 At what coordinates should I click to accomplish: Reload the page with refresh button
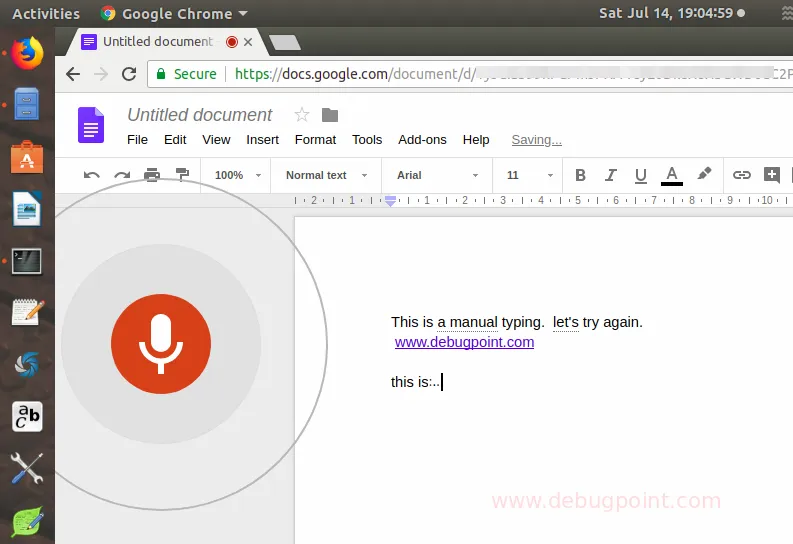pyautogui.click(x=129, y=74)
